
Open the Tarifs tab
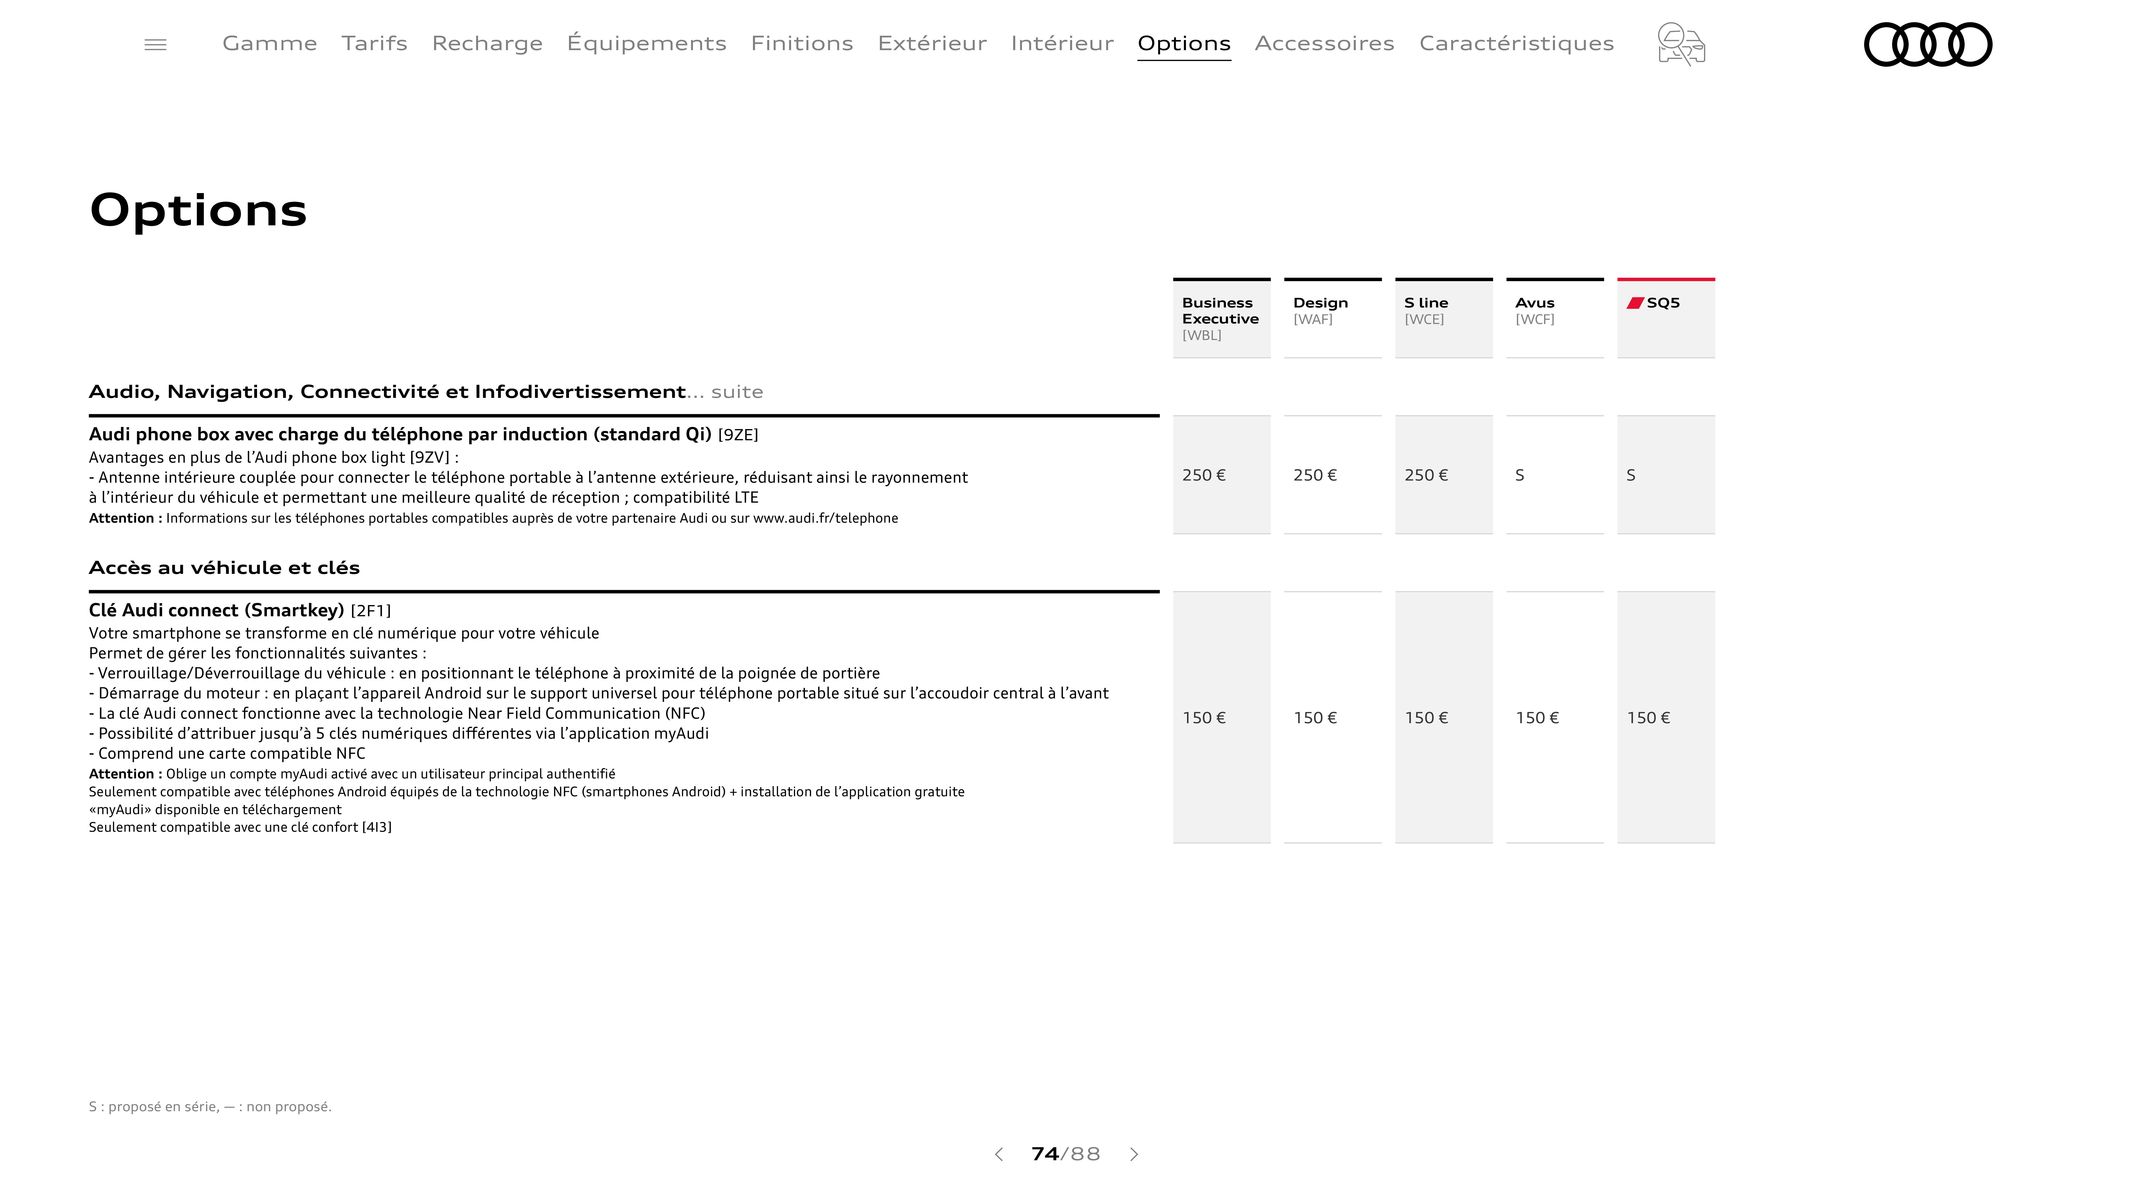(x=374, y=43)
